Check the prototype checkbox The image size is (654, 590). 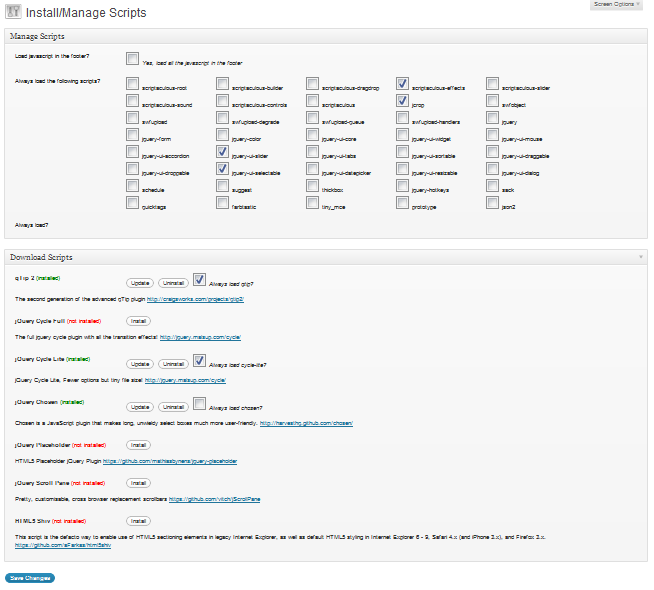coord(402,203)
